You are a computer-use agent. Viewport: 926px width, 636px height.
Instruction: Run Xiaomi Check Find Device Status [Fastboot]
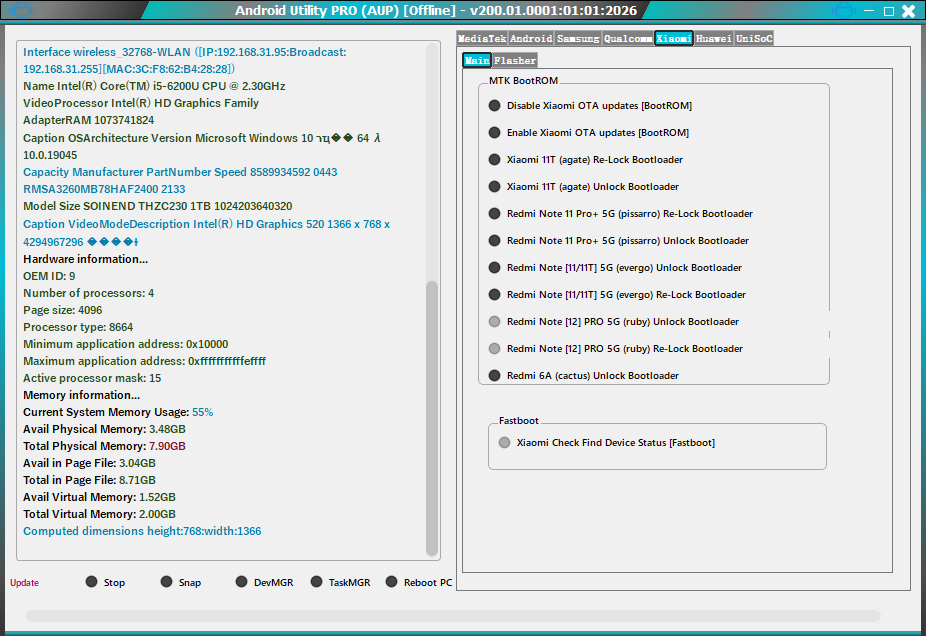[x=504, y=443]
